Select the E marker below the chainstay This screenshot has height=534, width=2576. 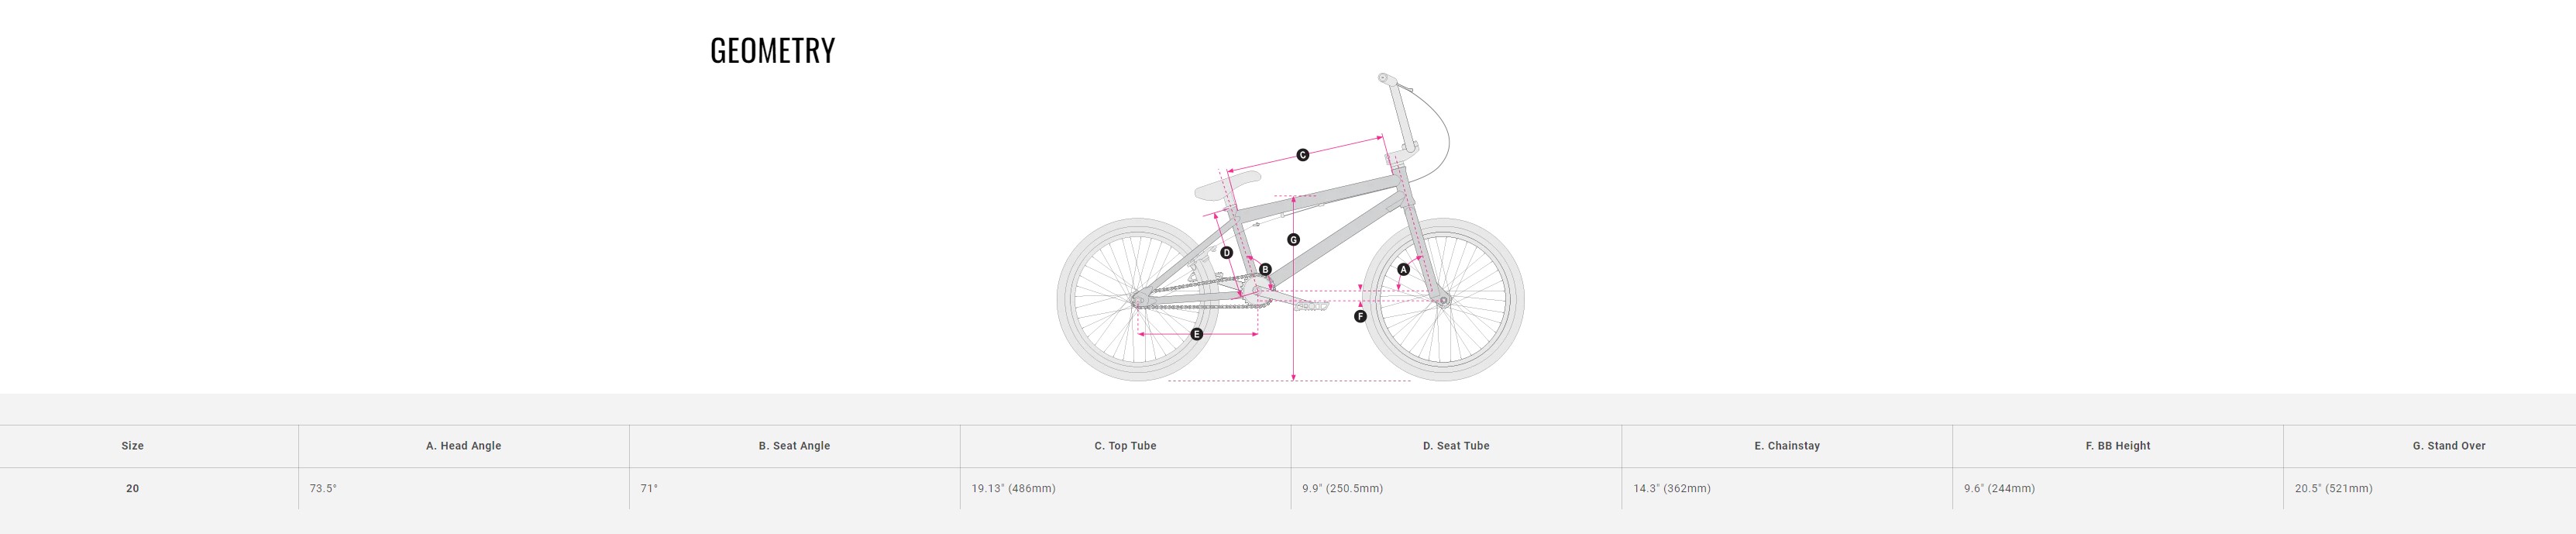pyautogui.click(x=1196, y=334)
